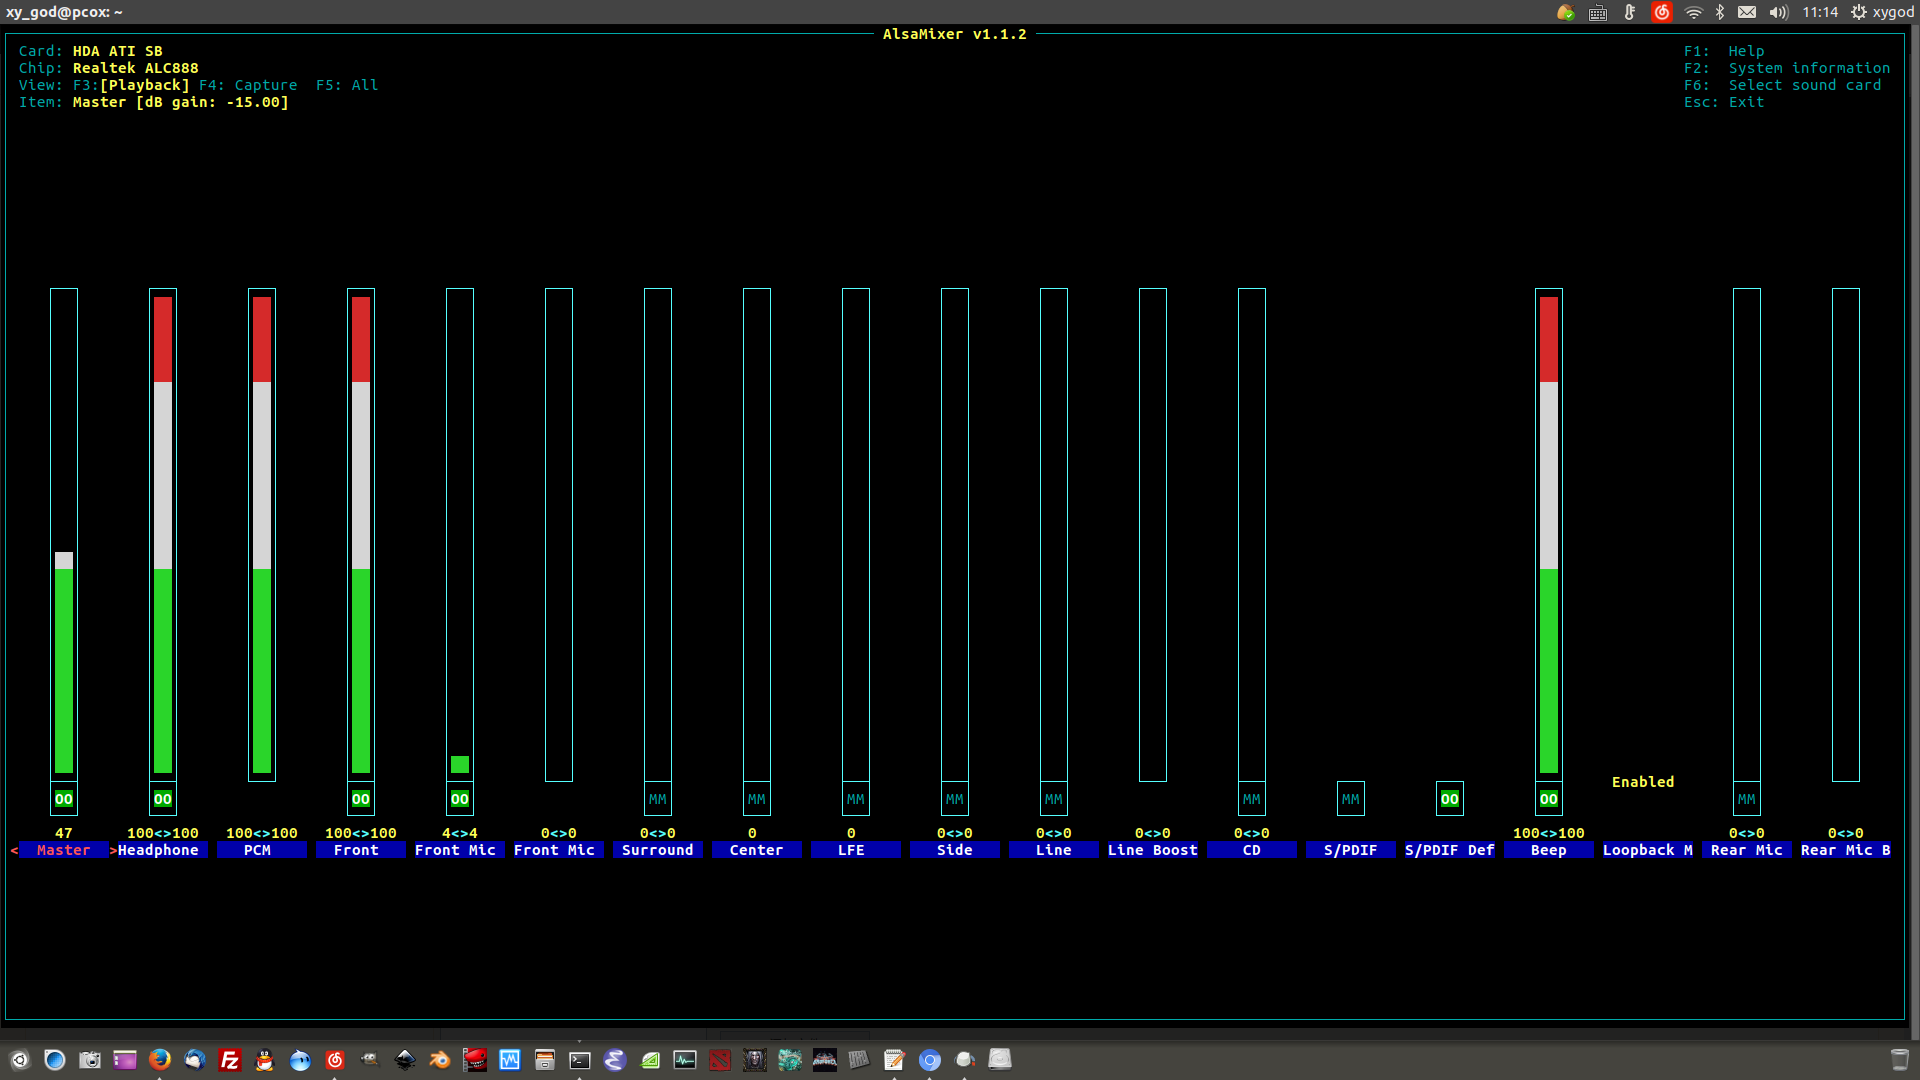The height and width of the screenshot is (1080, 1920).
Task: Select the Line Boost channel label
Action: click(x=1153, y=850)
